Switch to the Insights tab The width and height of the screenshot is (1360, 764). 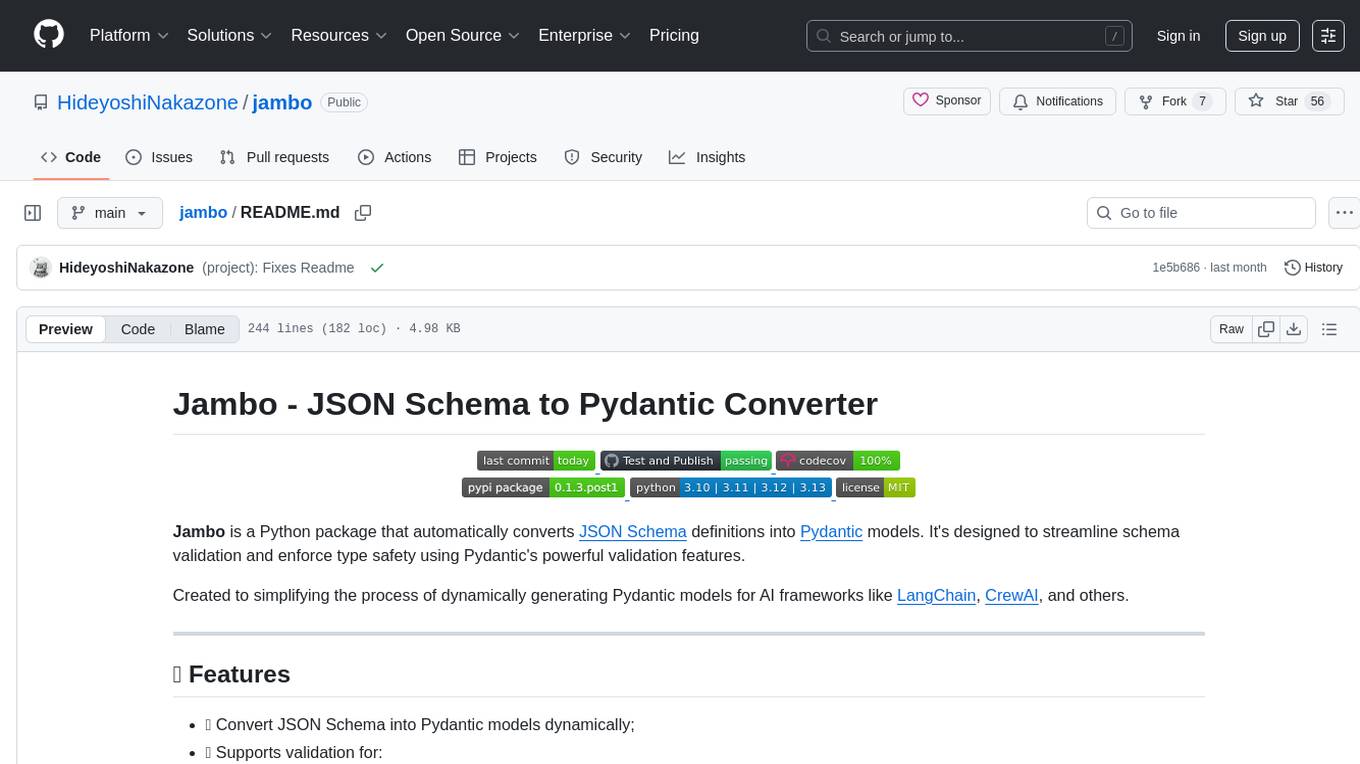click(x=707, y=157)
